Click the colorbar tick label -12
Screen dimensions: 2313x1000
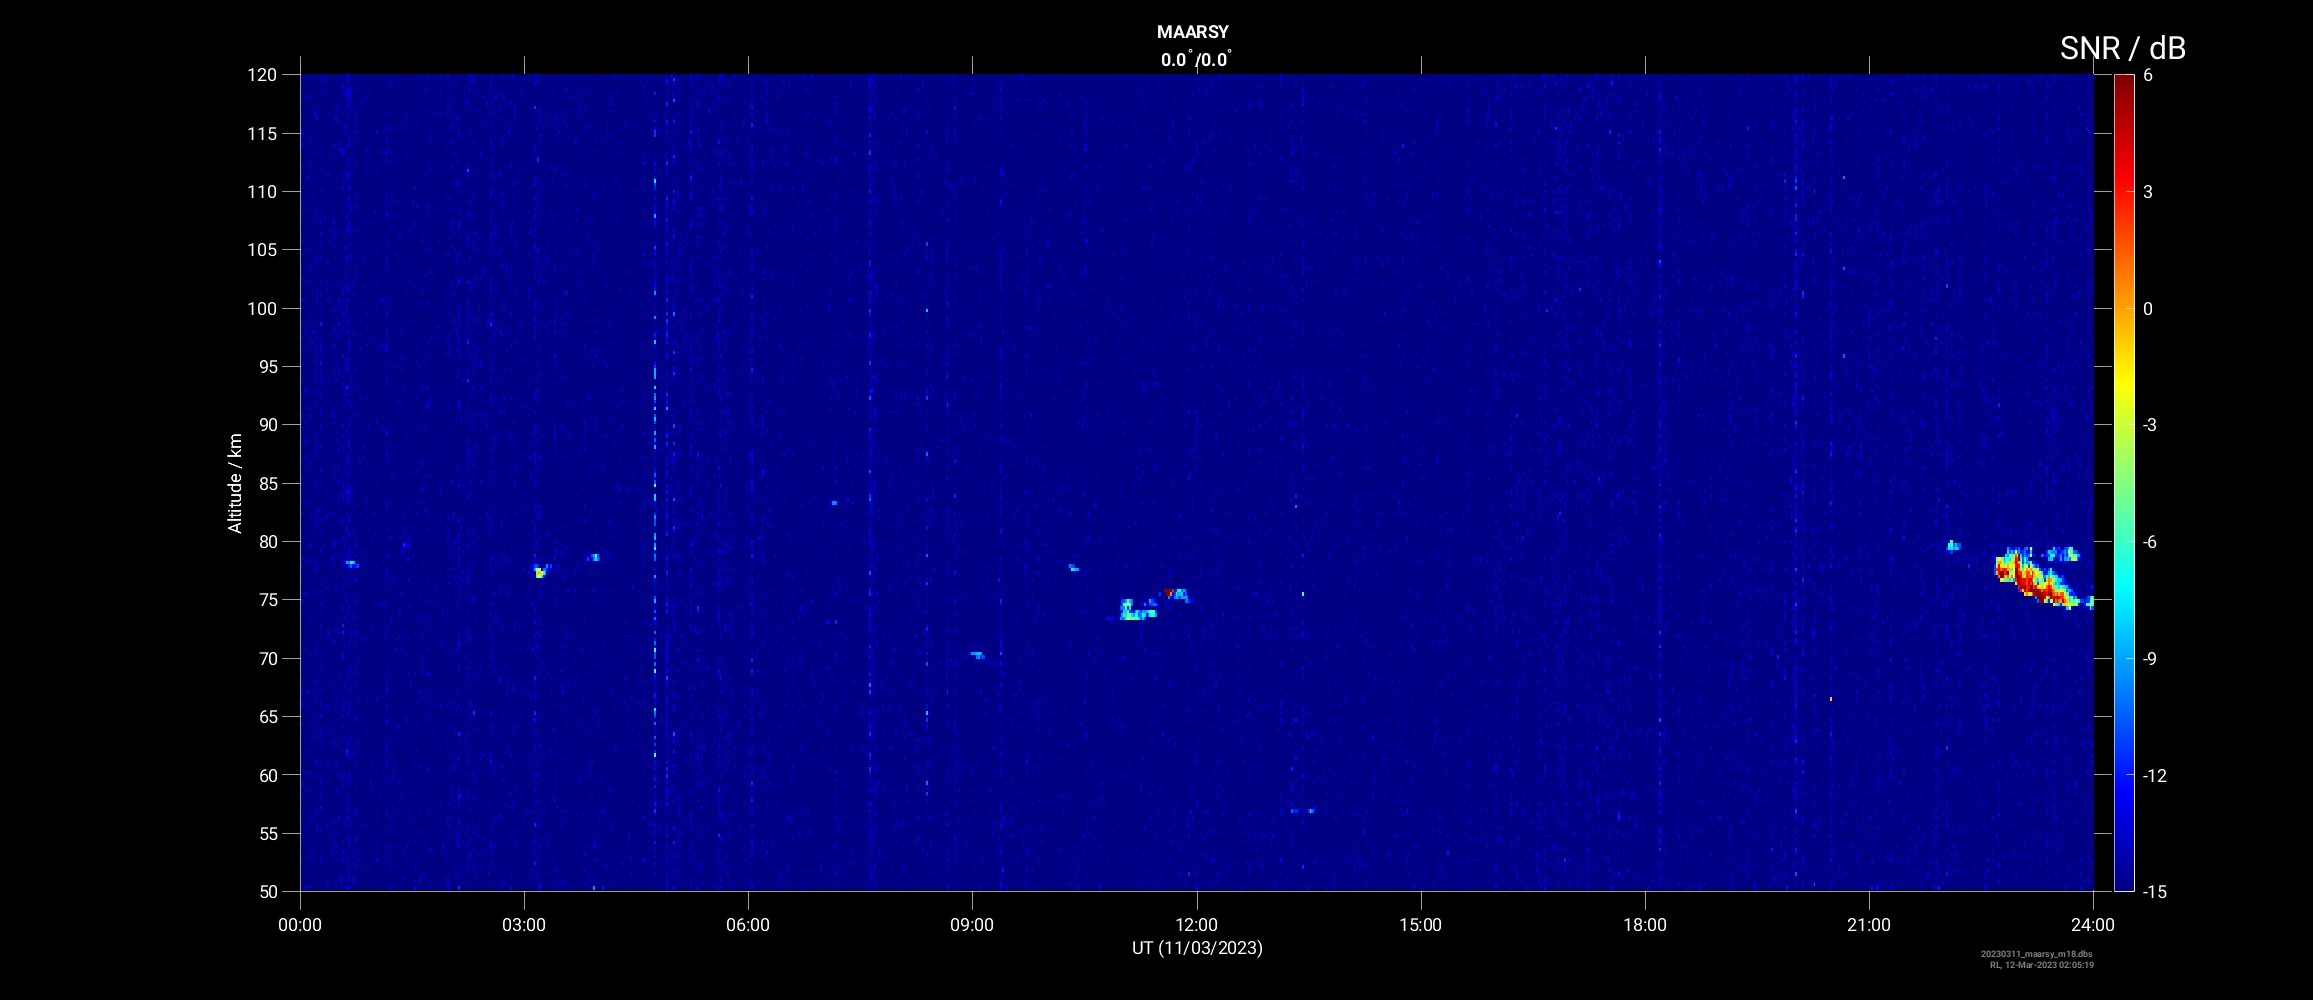(x=2154, y=775)
